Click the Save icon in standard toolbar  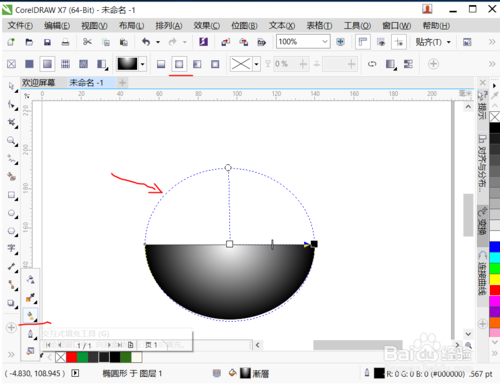click(47, 42)
